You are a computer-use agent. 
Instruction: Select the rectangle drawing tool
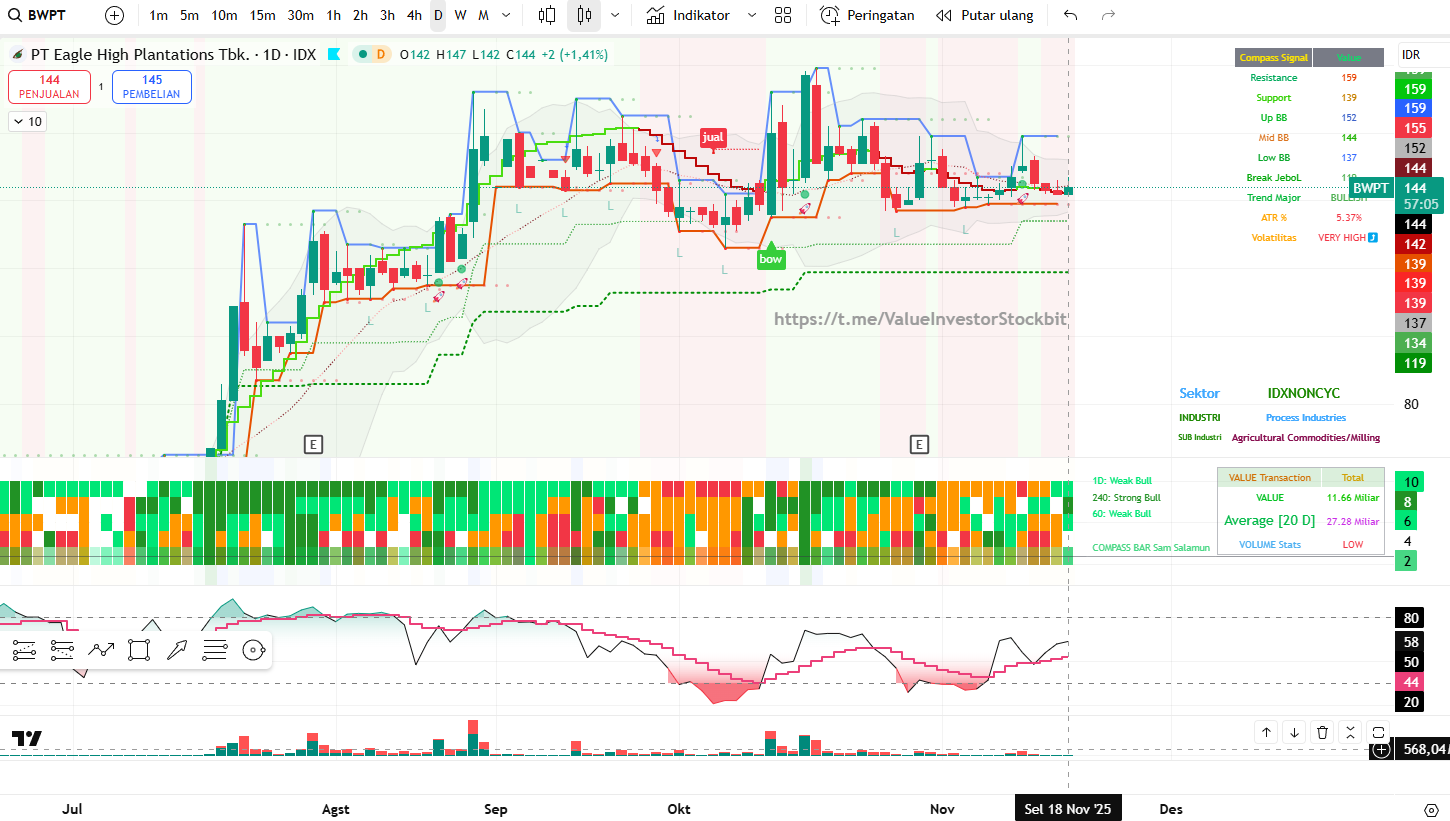[x=139, y=650]
